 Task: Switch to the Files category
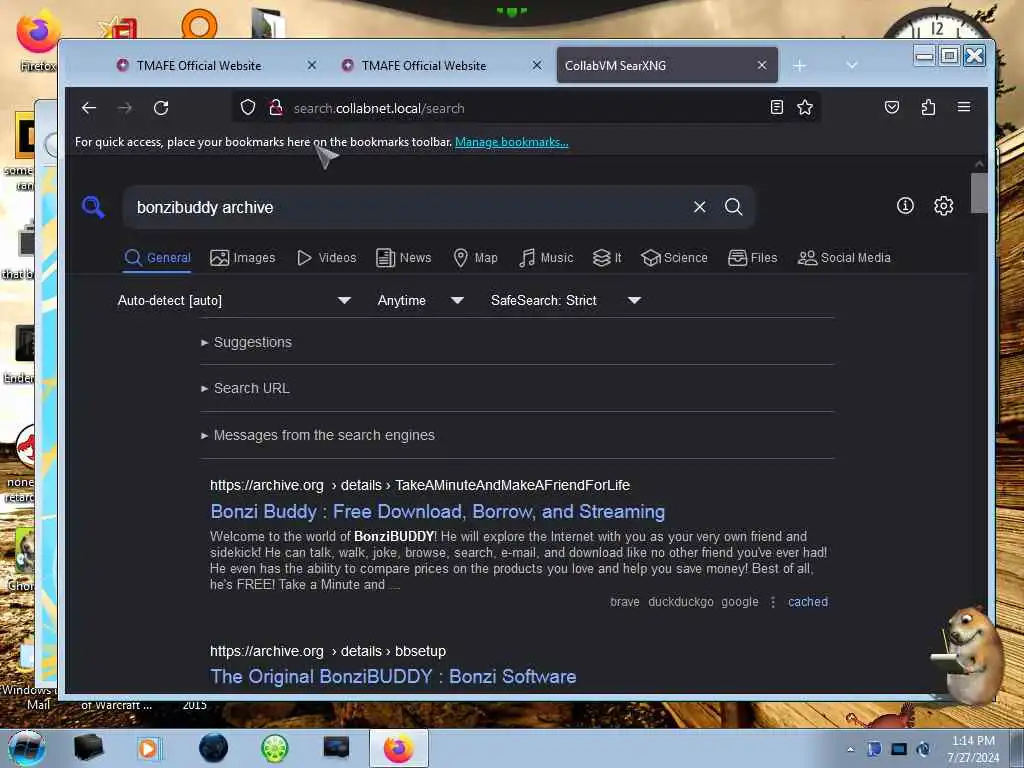[752, 258]
